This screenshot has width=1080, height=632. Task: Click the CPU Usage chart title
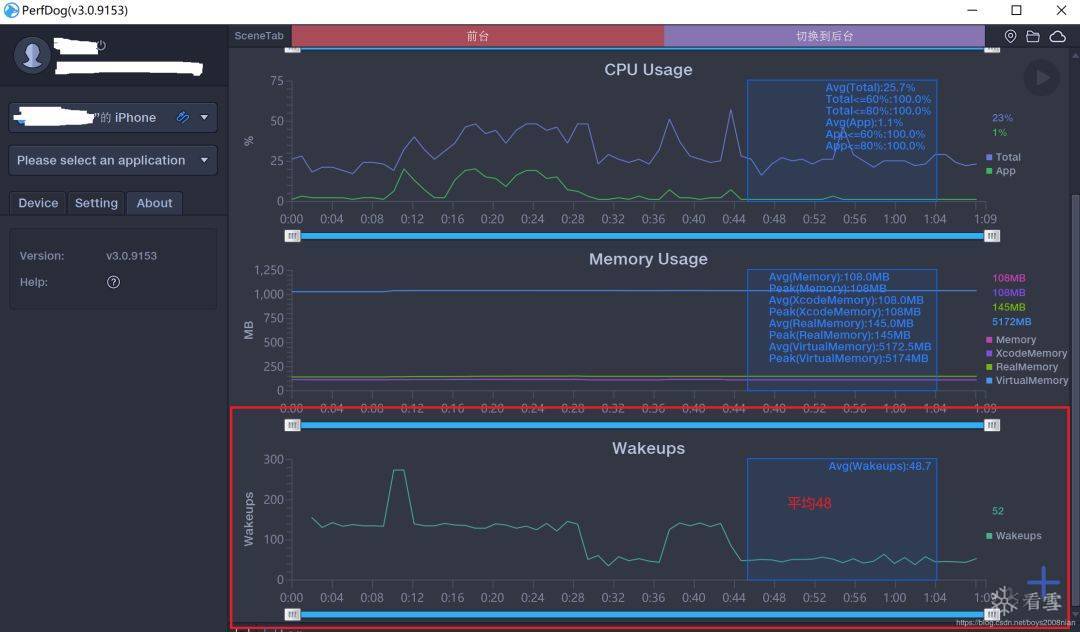(x=648, y=70)
